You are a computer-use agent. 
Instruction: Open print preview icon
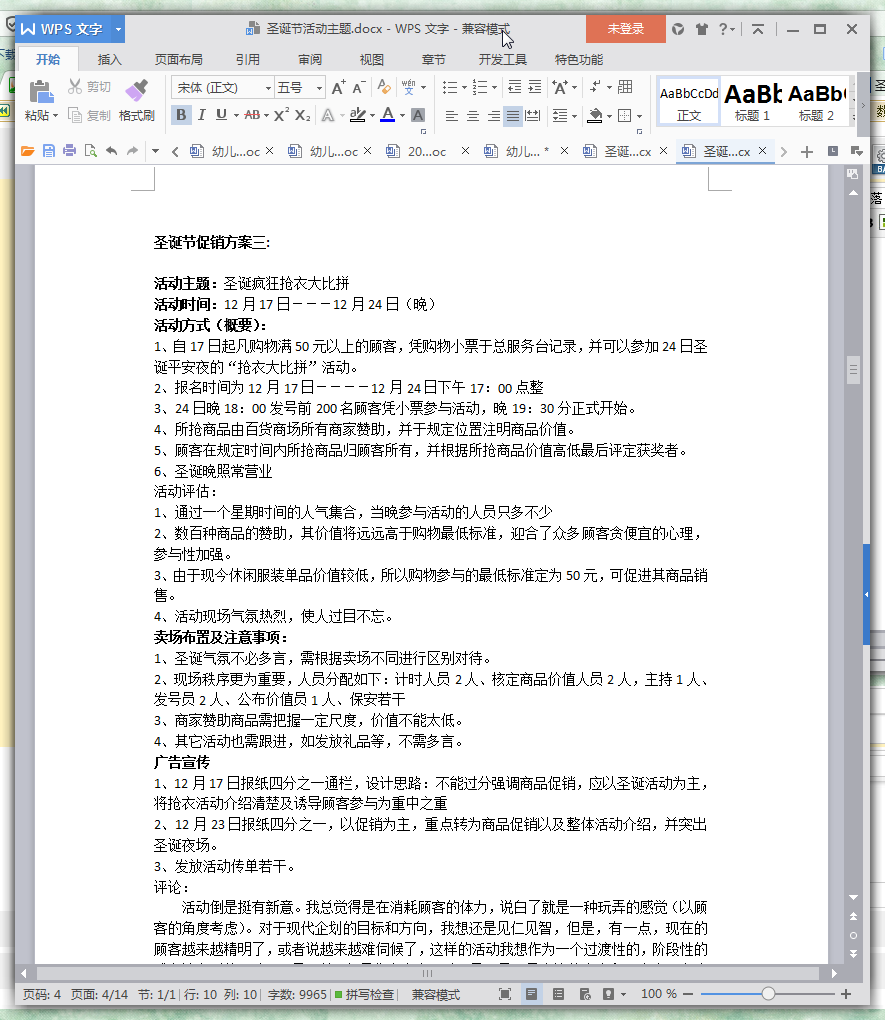pos(90,151)
